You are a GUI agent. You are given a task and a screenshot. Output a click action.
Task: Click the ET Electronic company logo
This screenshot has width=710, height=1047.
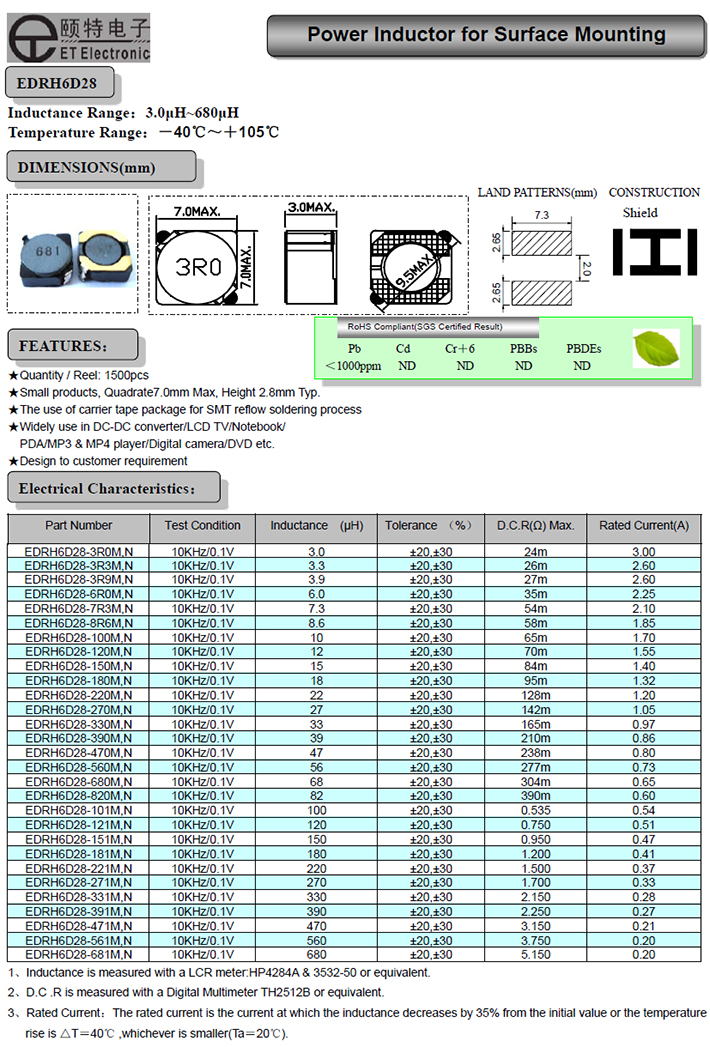78,36
